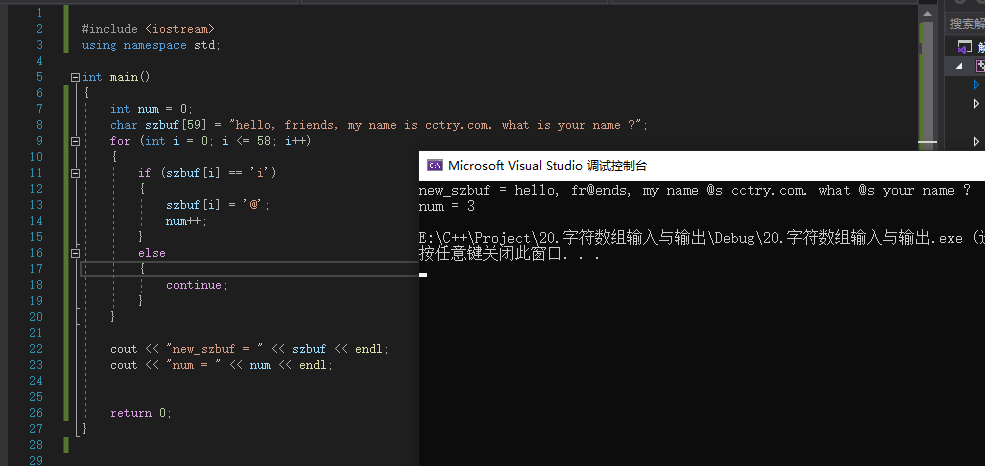Collapse the expanded project node arrow

coord(959,66)
